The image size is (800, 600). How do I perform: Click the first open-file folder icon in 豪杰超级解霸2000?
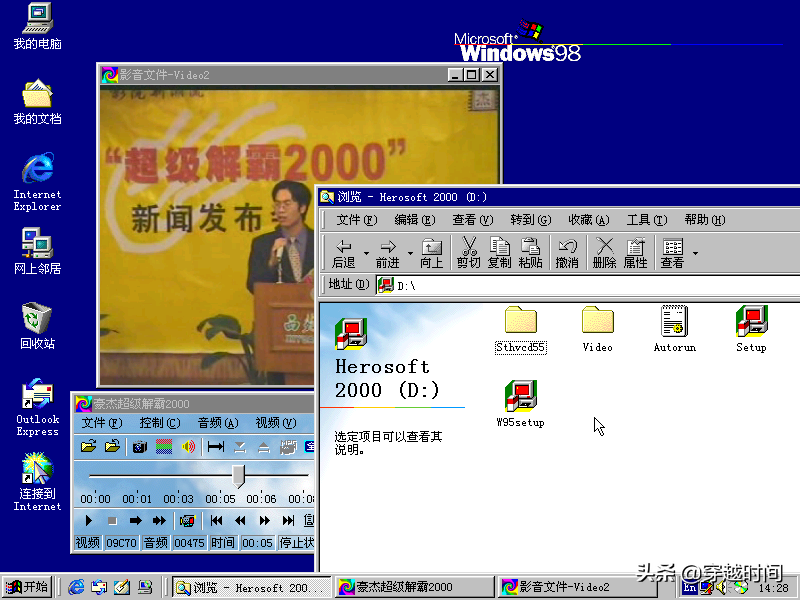tap(88, 447)
